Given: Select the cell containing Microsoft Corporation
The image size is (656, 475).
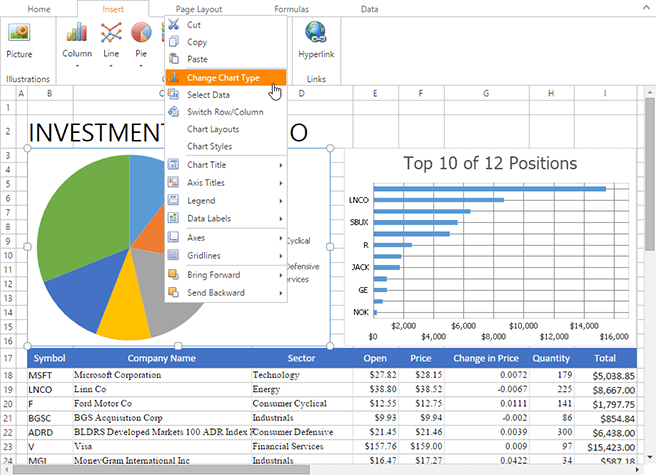Looking at the screenshot, I should 160,375.
